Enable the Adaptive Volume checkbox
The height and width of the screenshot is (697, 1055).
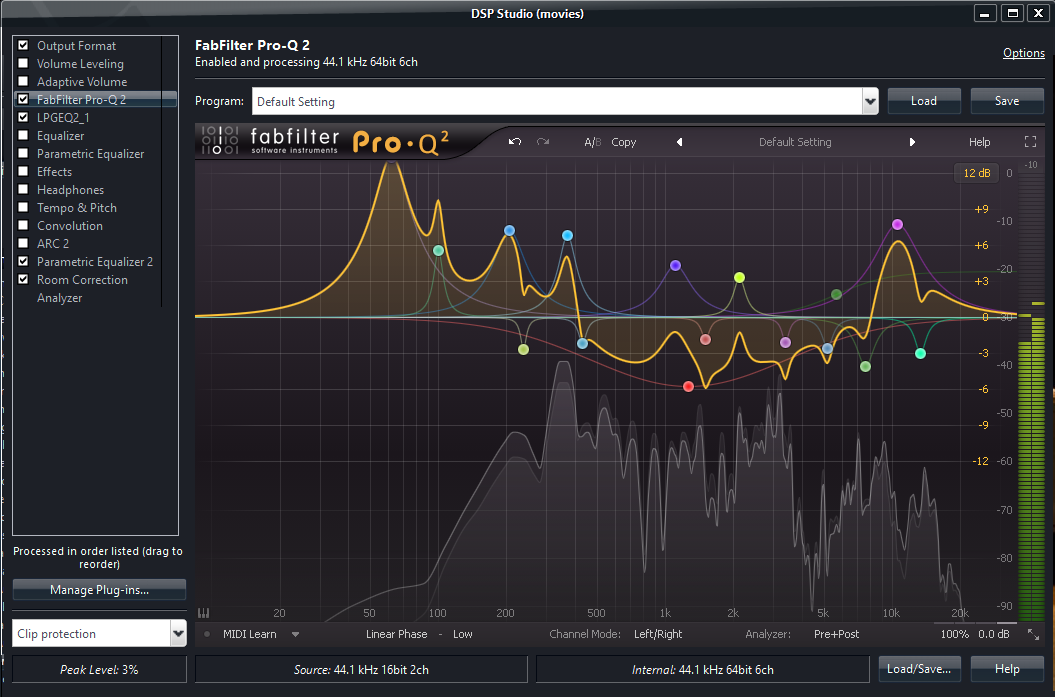coord(23,81)
